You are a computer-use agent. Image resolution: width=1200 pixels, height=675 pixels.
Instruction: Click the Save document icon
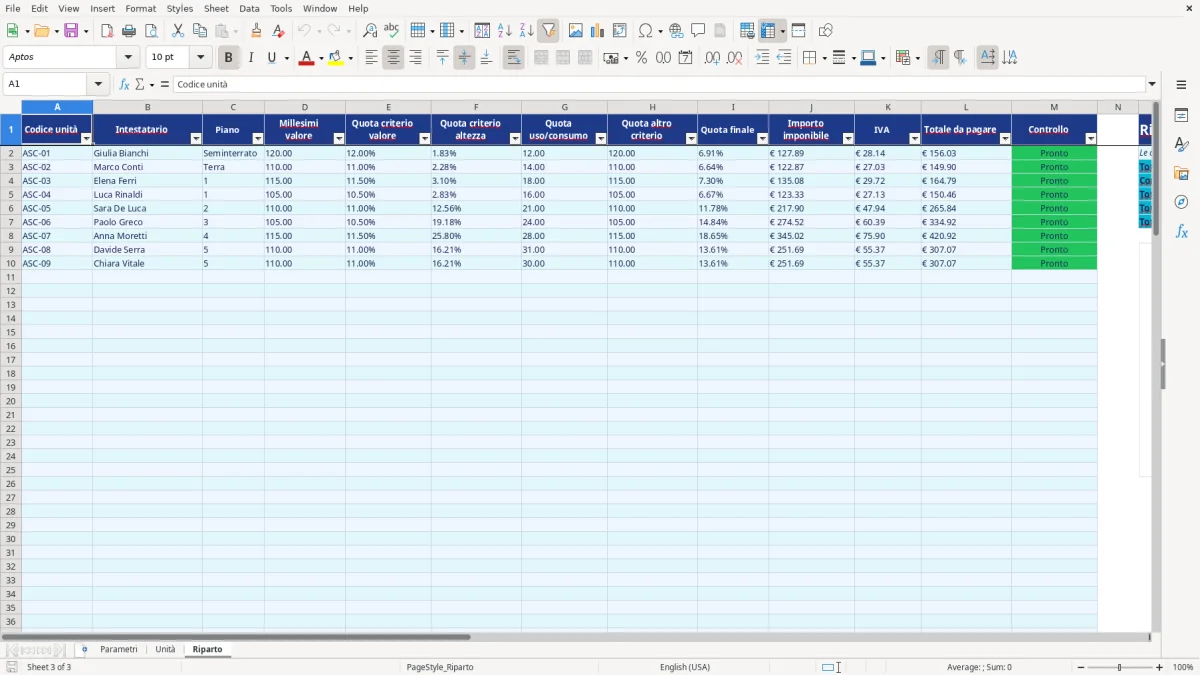pyautogui.click(x=71, y=31)
